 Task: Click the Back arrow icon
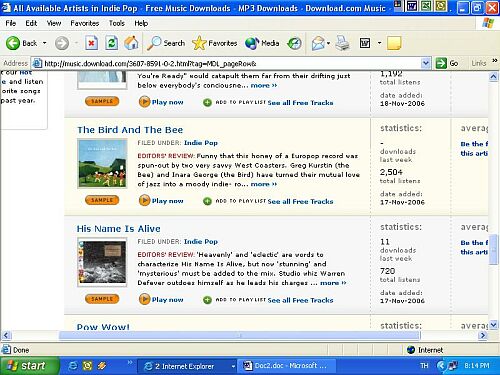pos(13,43)
